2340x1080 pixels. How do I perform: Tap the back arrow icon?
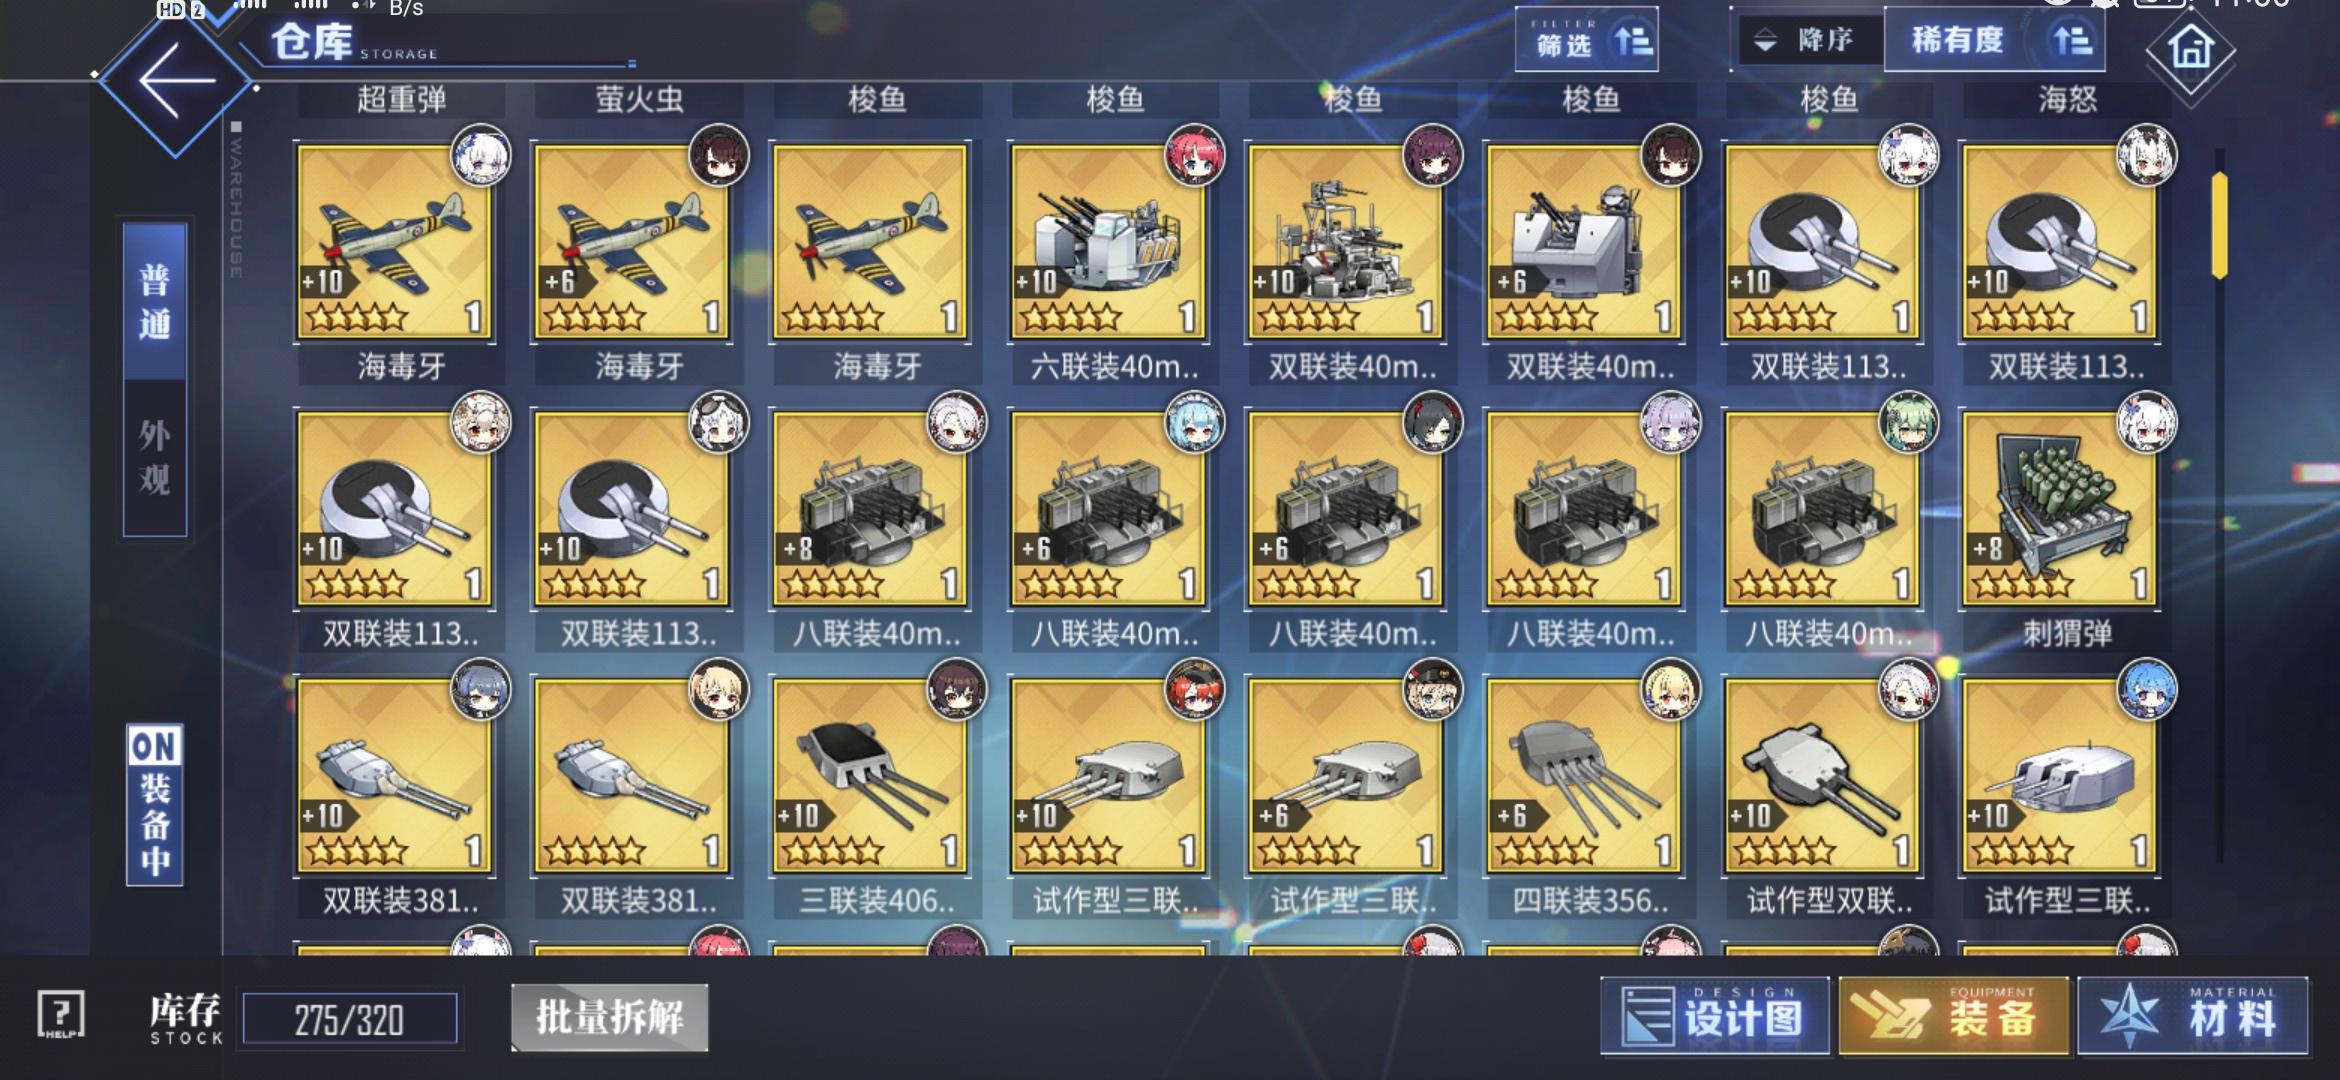(x=176, y=80)
